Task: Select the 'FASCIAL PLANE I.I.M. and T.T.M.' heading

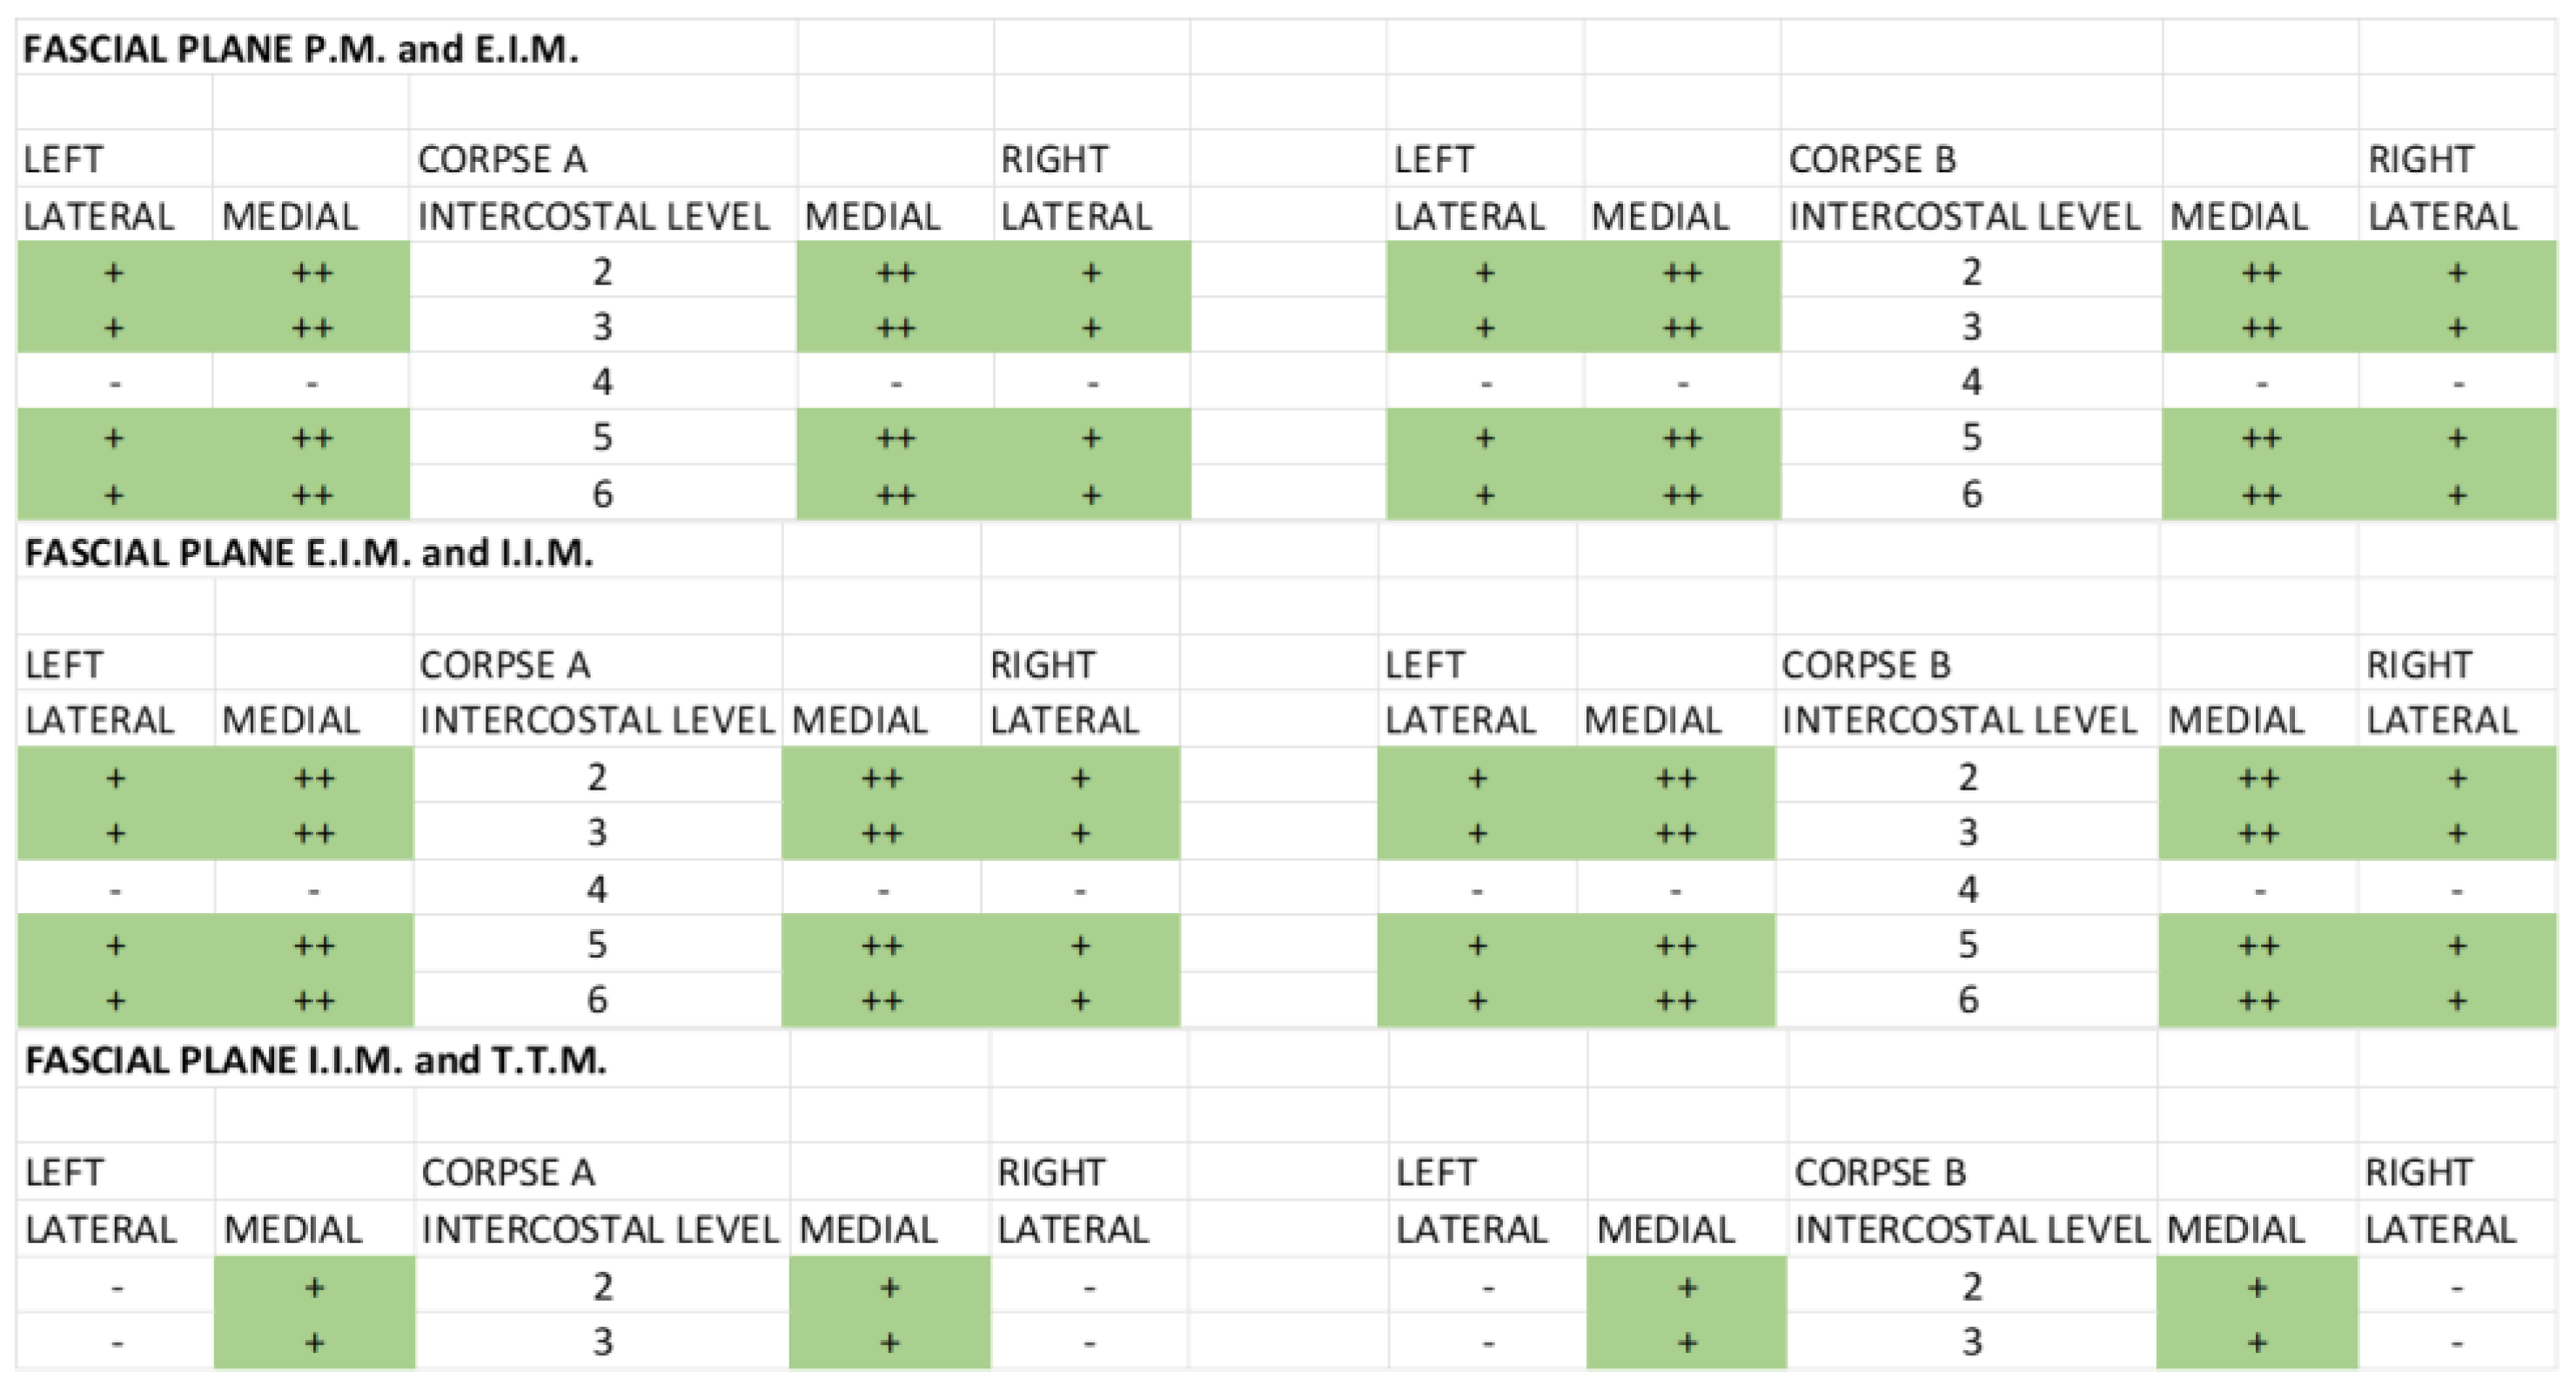Action: coord(315,1059)
